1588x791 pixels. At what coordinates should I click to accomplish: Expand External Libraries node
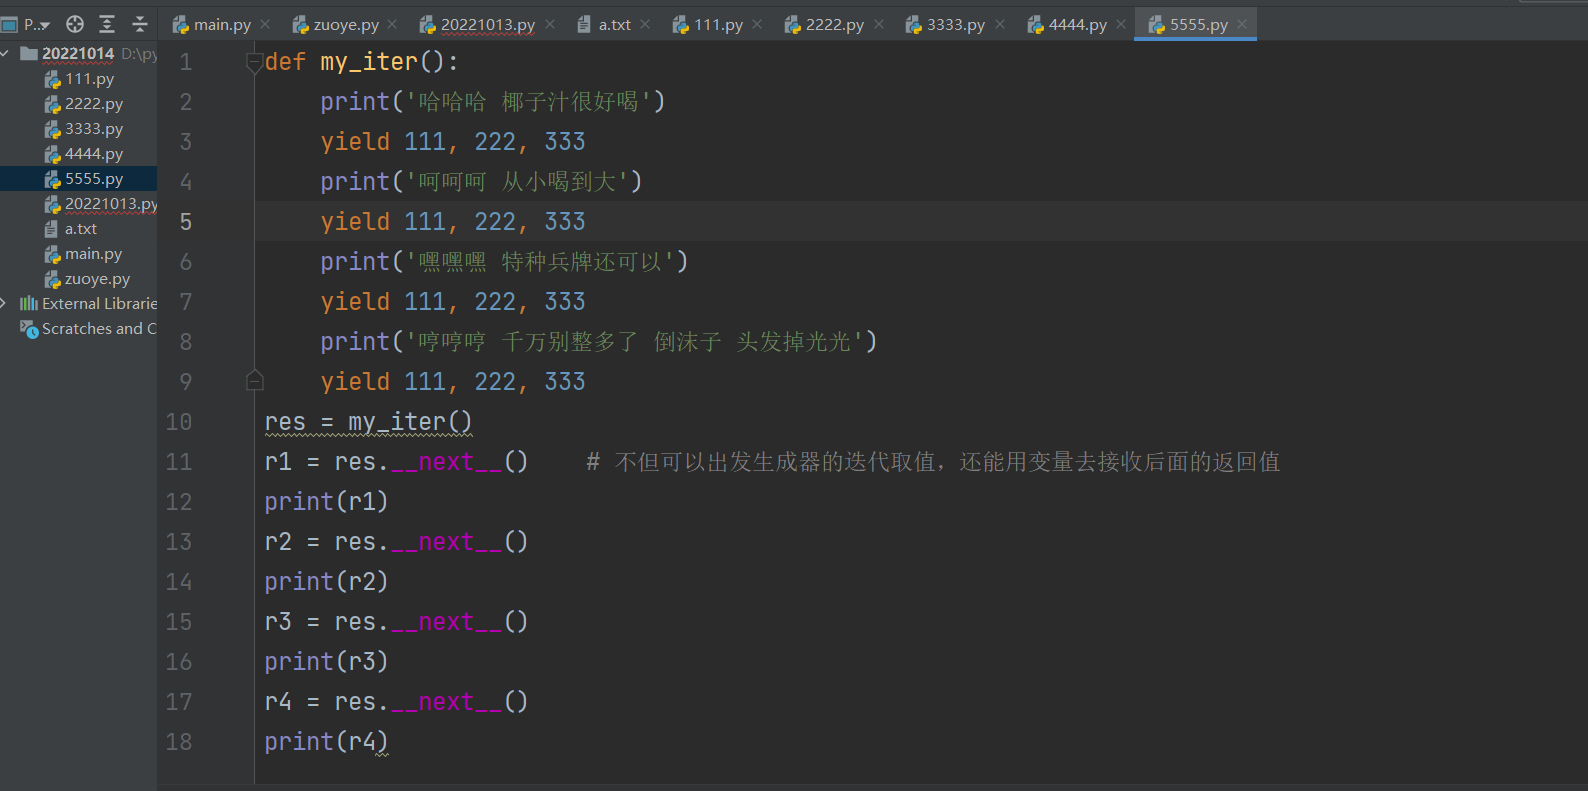click(x=4, y=303)
